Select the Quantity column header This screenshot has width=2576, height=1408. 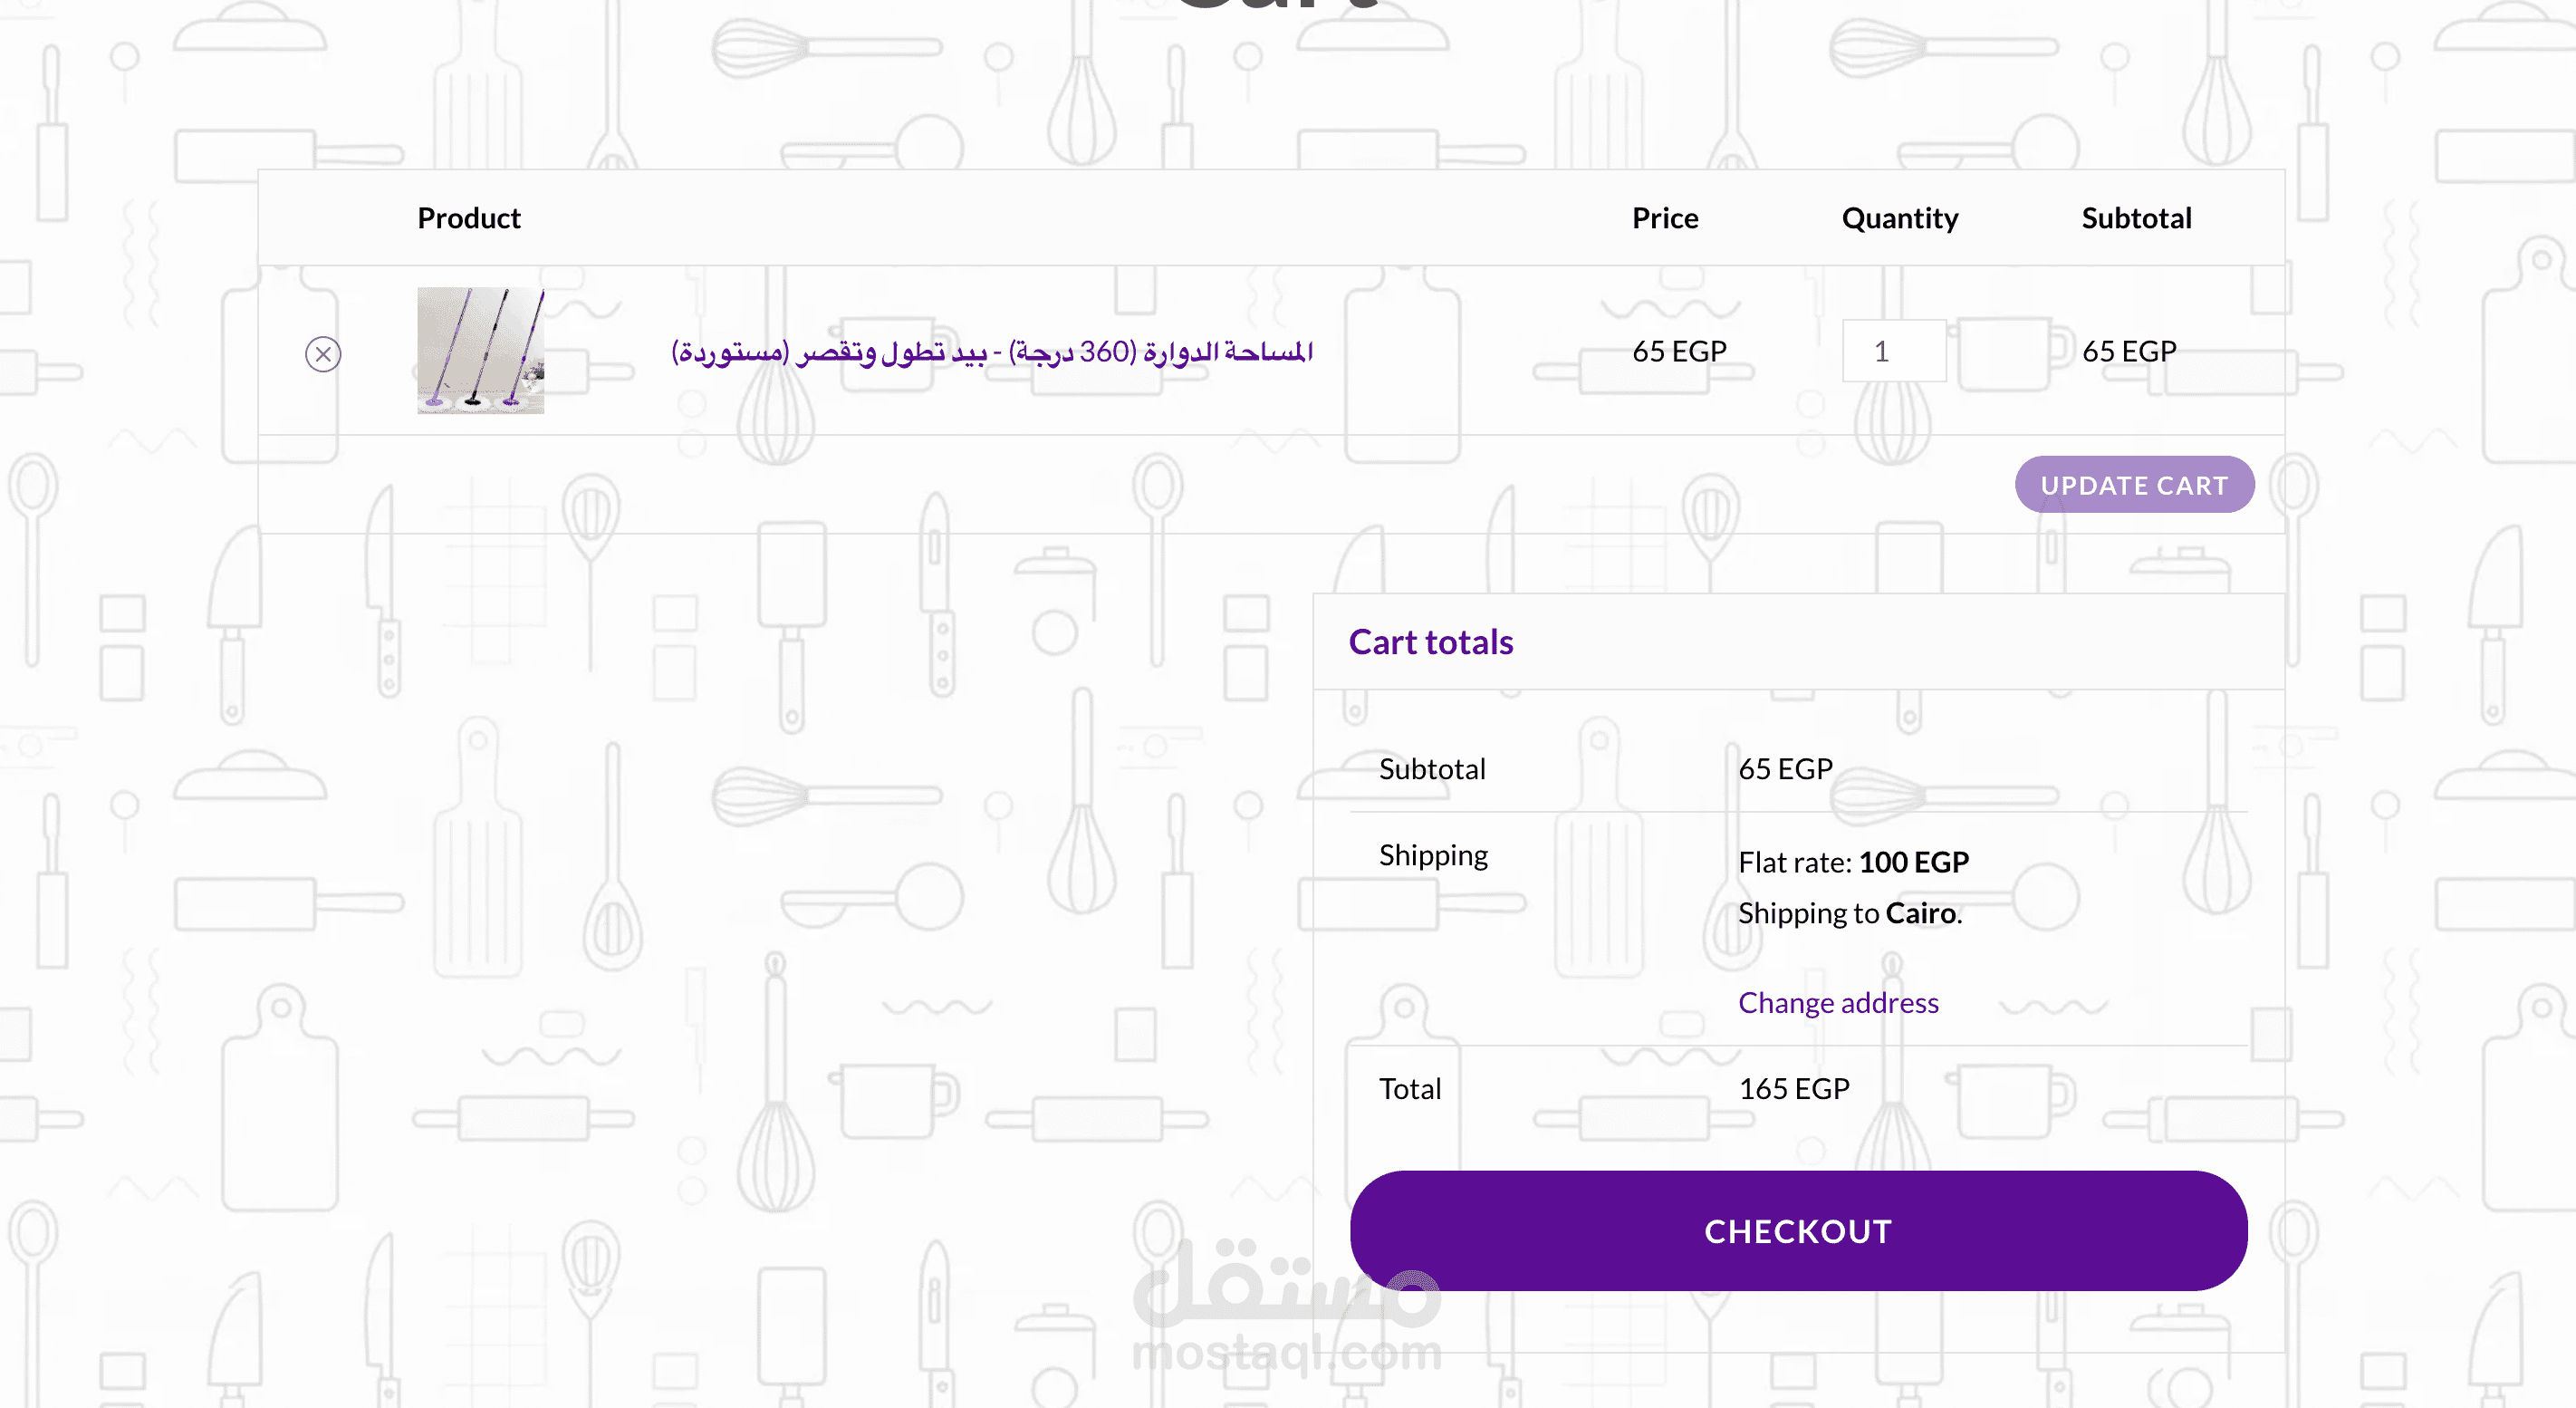click(1899, 218)
